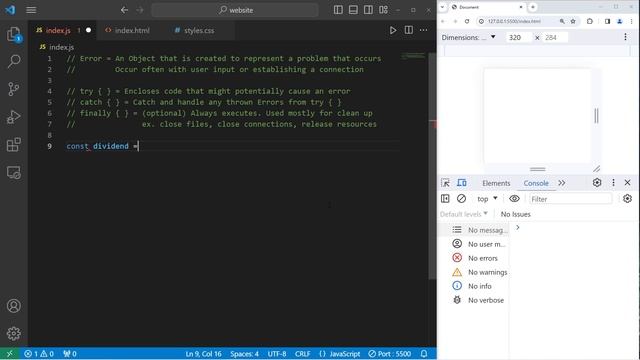Viewport: 640px width, 360px height.
Task: Switch to the Elements tab in DevTools
Action: (x=496, y=183)
